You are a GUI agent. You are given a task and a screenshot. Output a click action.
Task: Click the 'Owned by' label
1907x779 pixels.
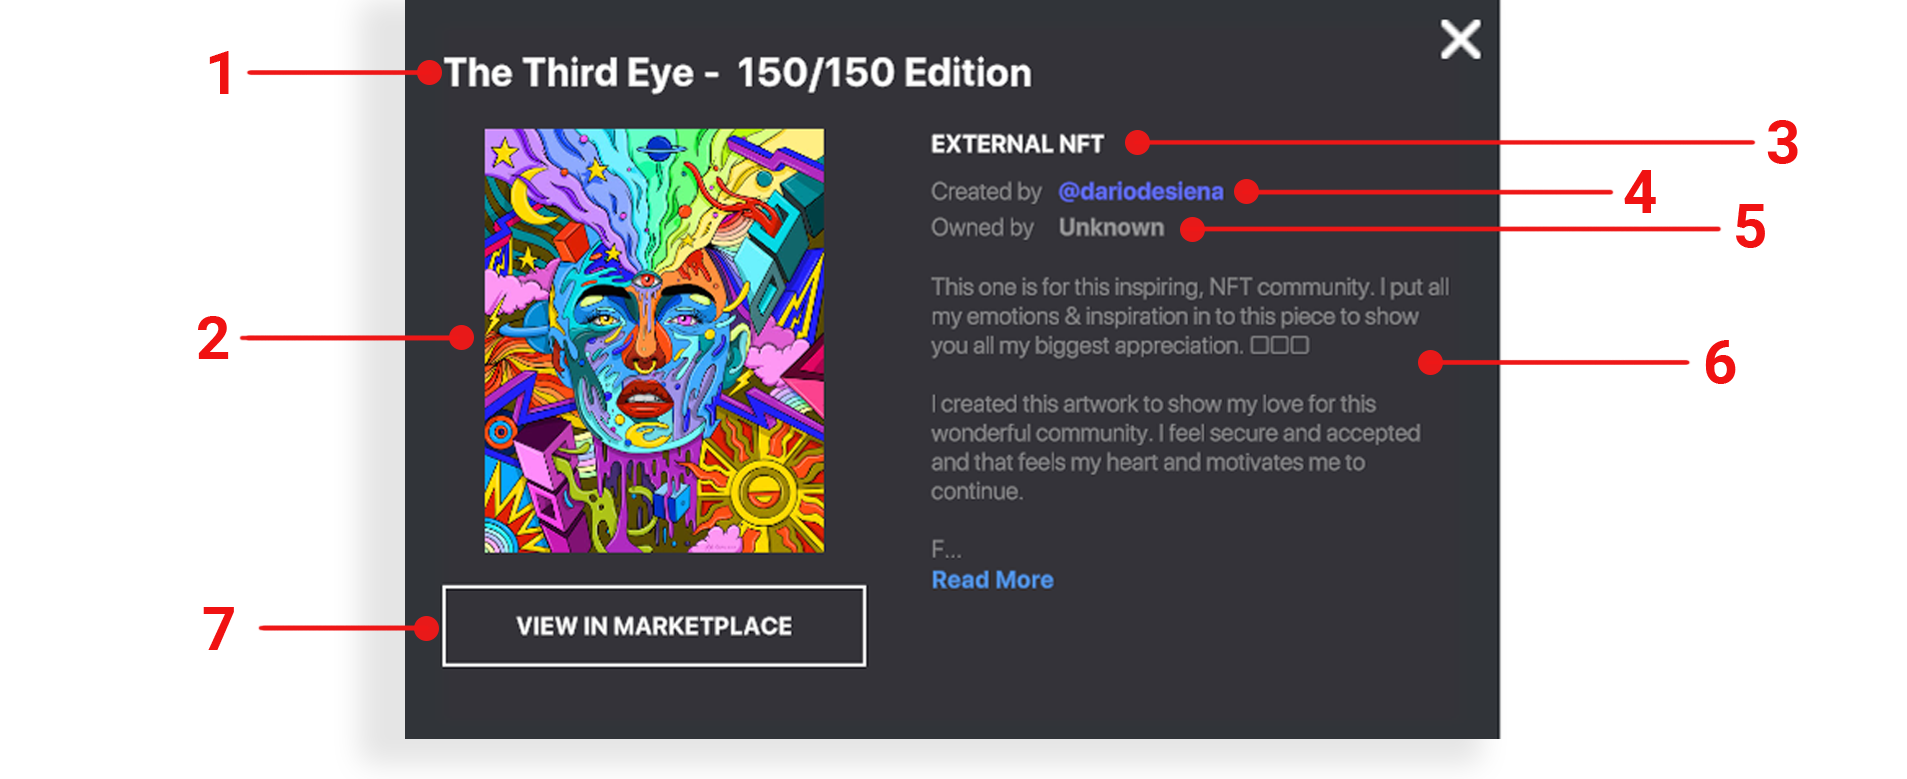pos(982,228)
